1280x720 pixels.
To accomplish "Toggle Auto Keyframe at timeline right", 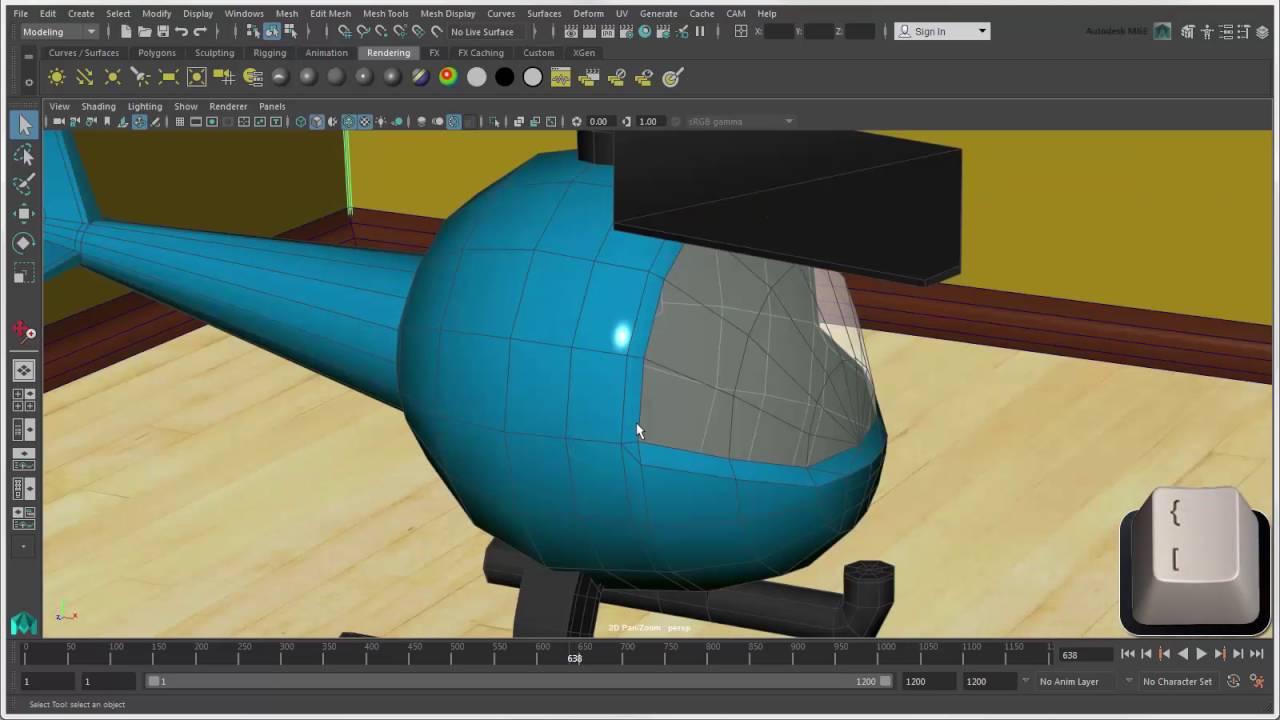I will [1233, 681].
